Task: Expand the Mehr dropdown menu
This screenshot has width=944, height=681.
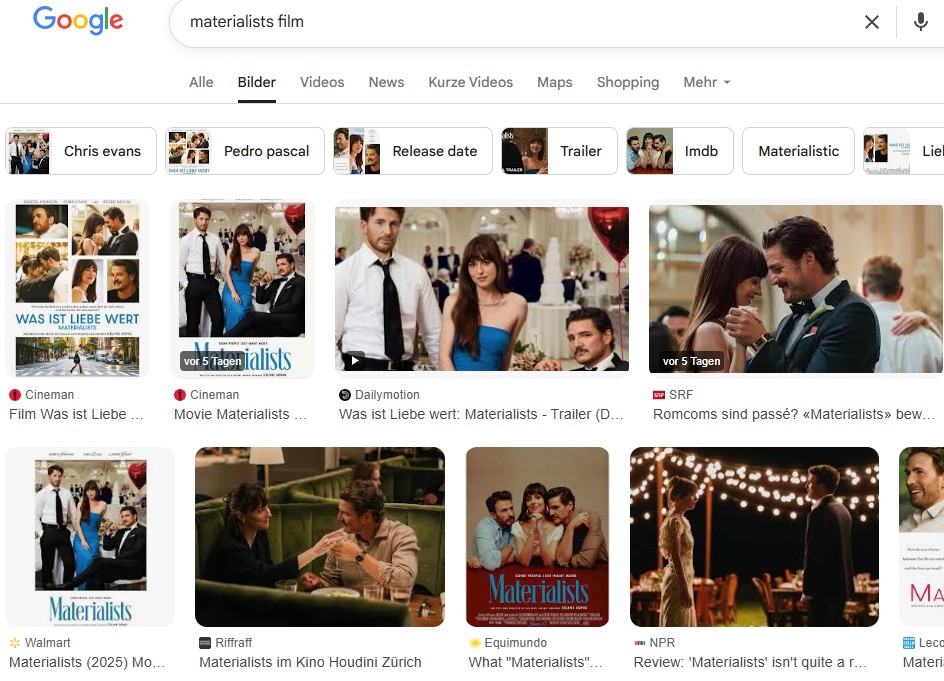Action: 706,82
